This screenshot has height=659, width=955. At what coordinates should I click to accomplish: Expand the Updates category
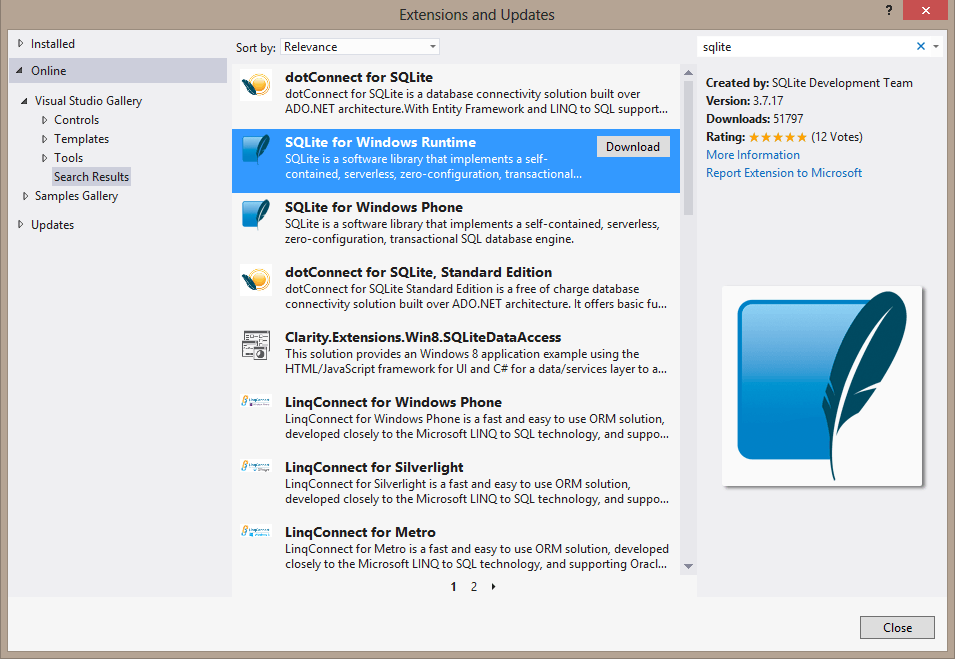21,224
